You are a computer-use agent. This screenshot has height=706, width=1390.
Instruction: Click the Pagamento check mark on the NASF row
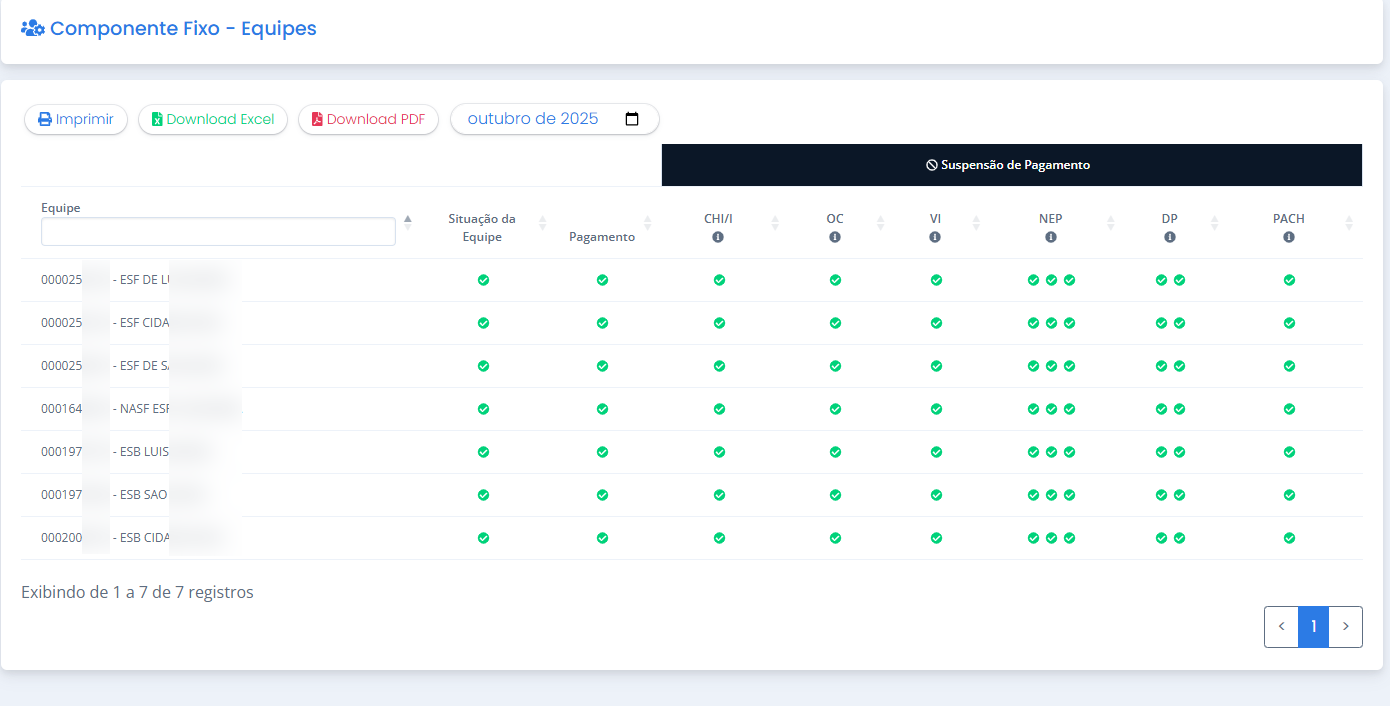(x=602, y=409)
